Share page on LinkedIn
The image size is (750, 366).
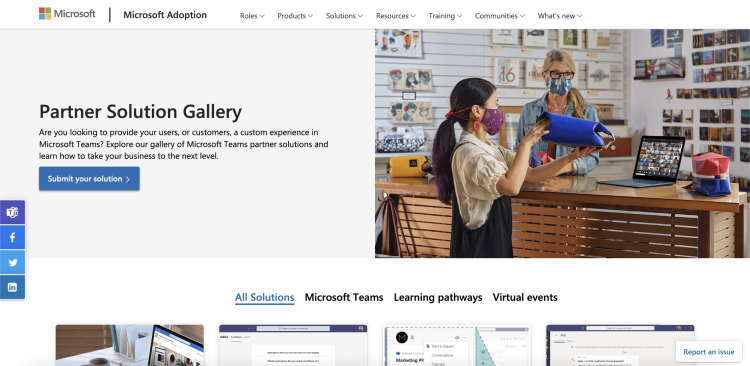[12, 287]
